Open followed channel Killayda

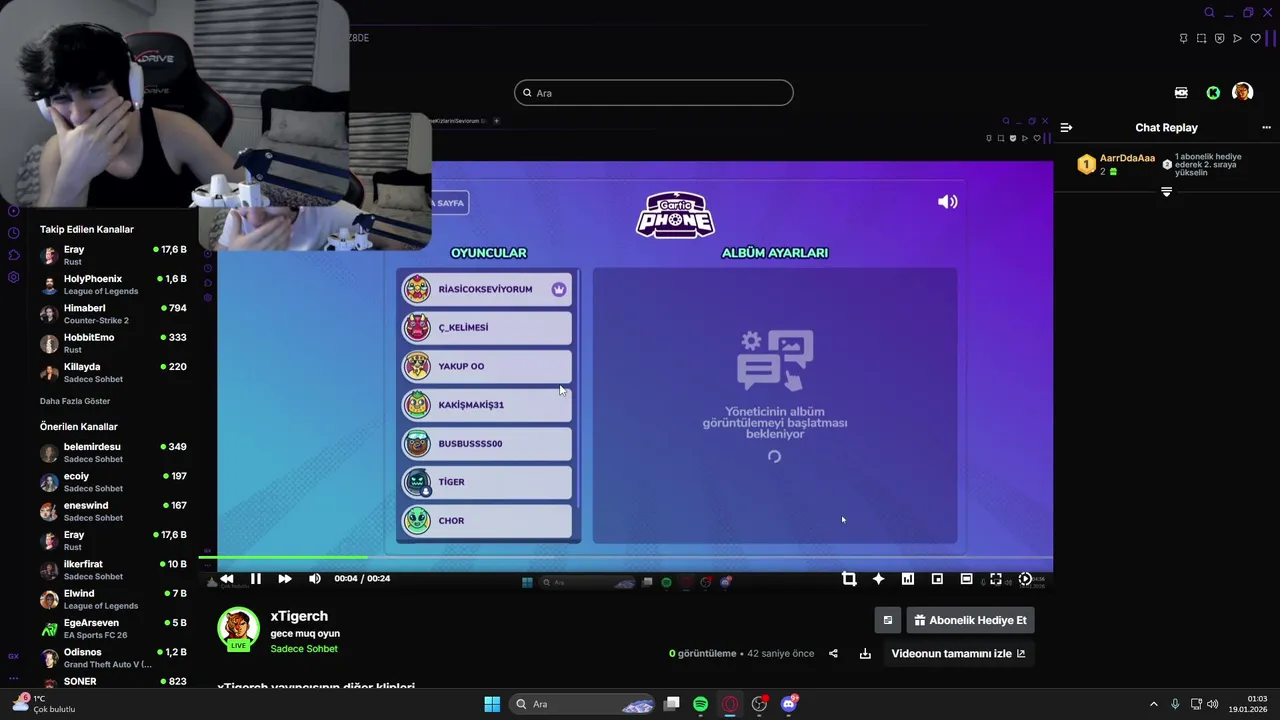coord(113,372)
